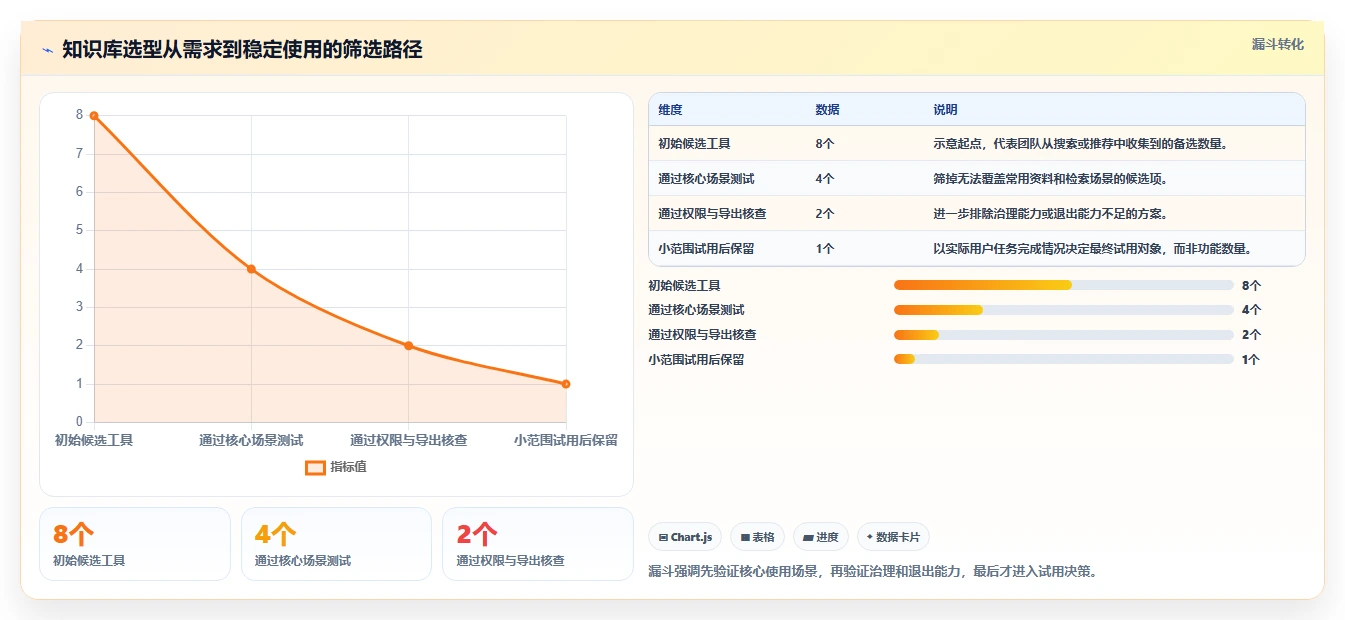
Task: Click the 说明 column header
Action: tap(946, 110)
